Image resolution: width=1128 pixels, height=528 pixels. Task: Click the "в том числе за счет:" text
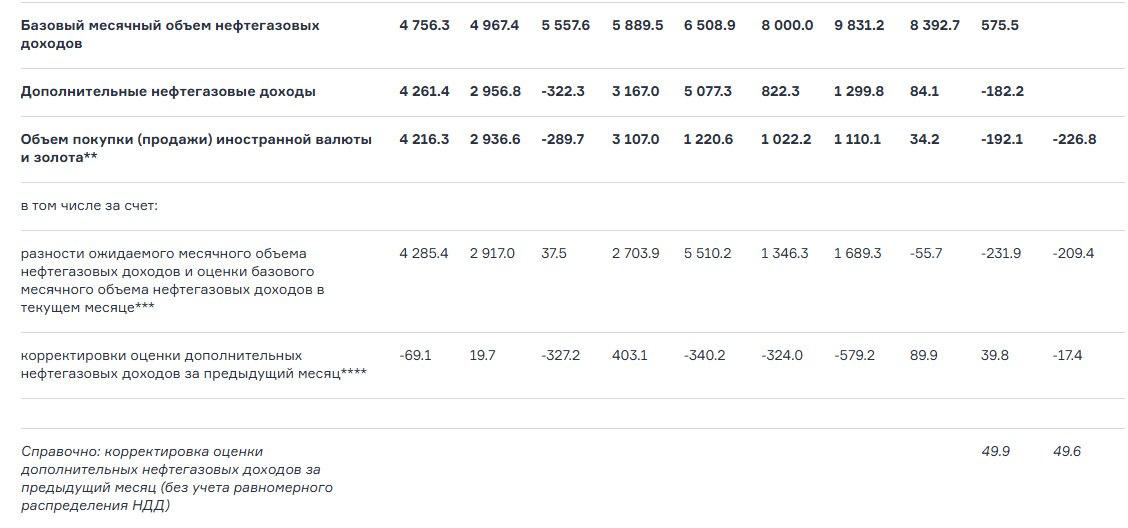click(x=89, y=205)
